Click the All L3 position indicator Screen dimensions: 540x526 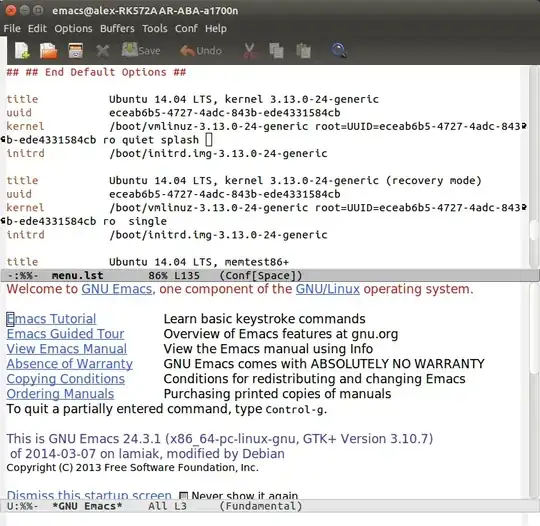[167, 506]
